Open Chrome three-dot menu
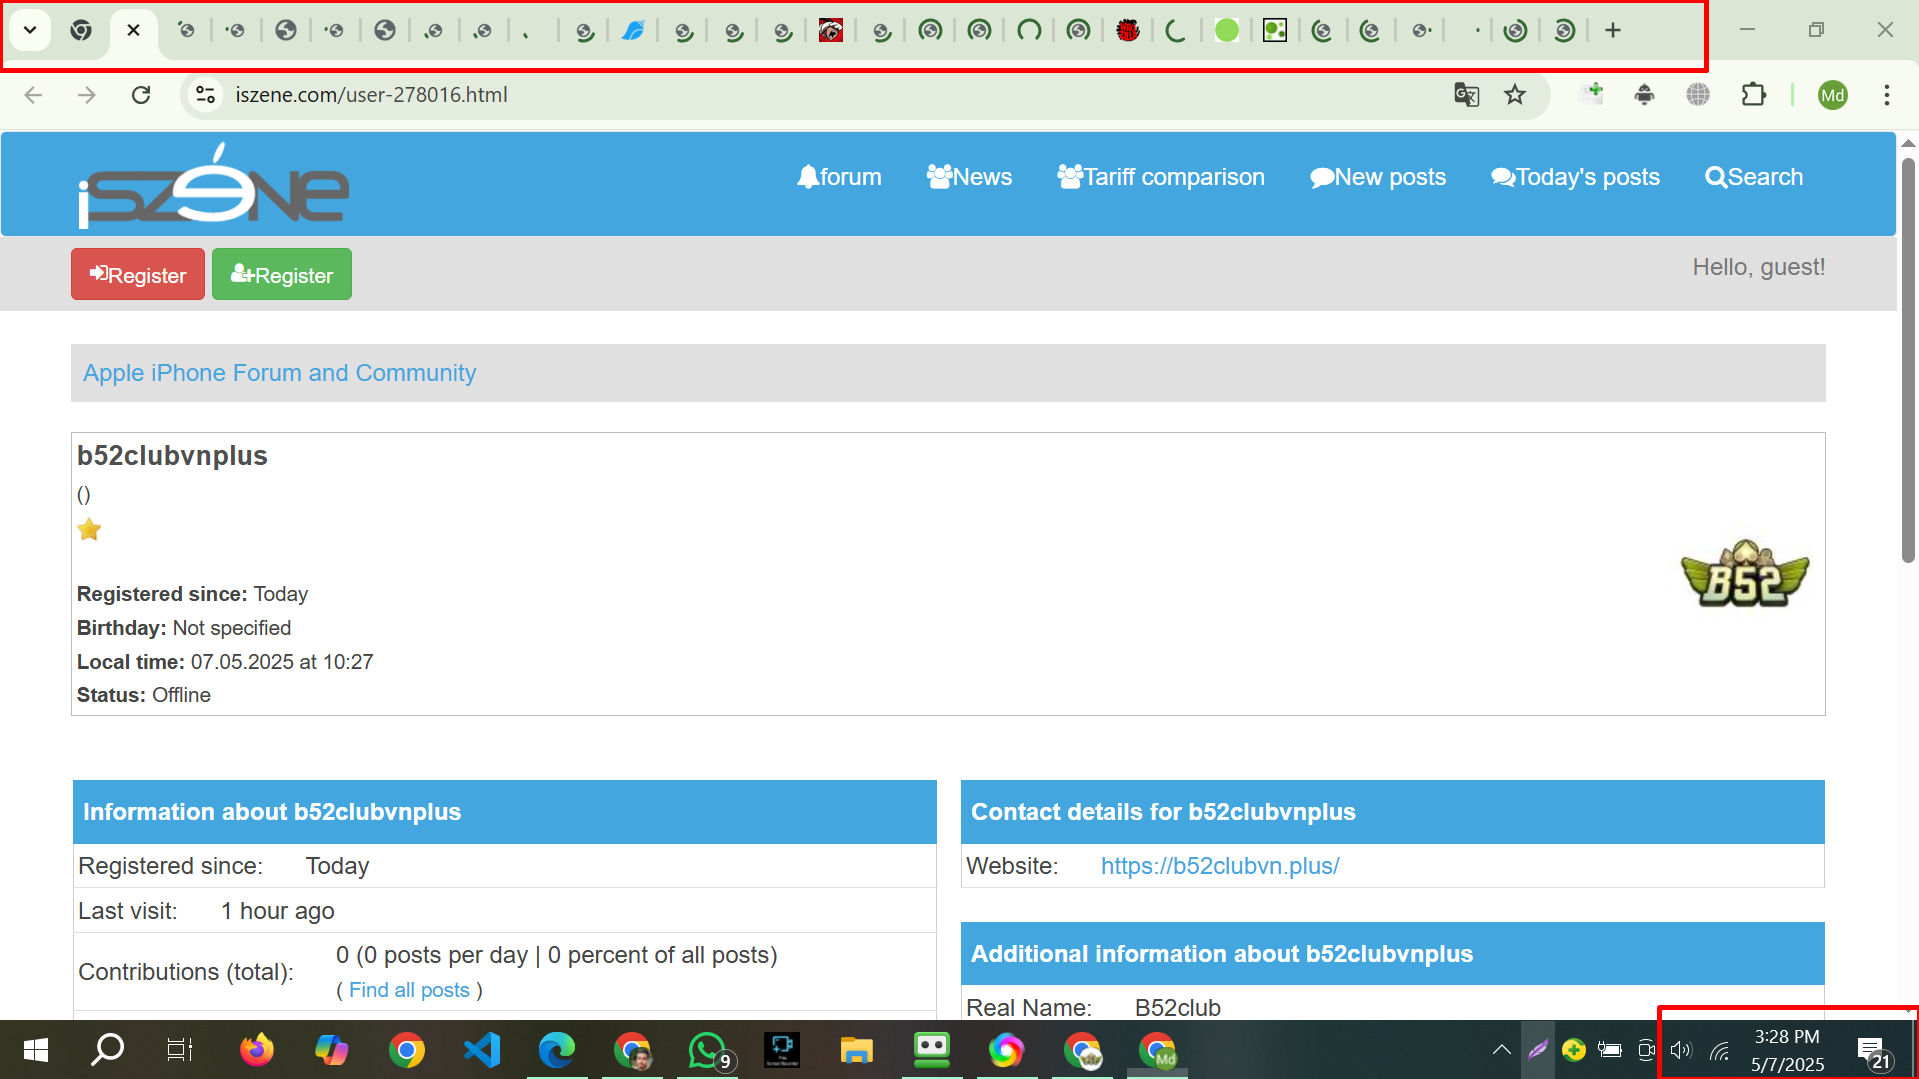The width and height of the screenshot is (1919, 1079). click(x=1886, y=95)
